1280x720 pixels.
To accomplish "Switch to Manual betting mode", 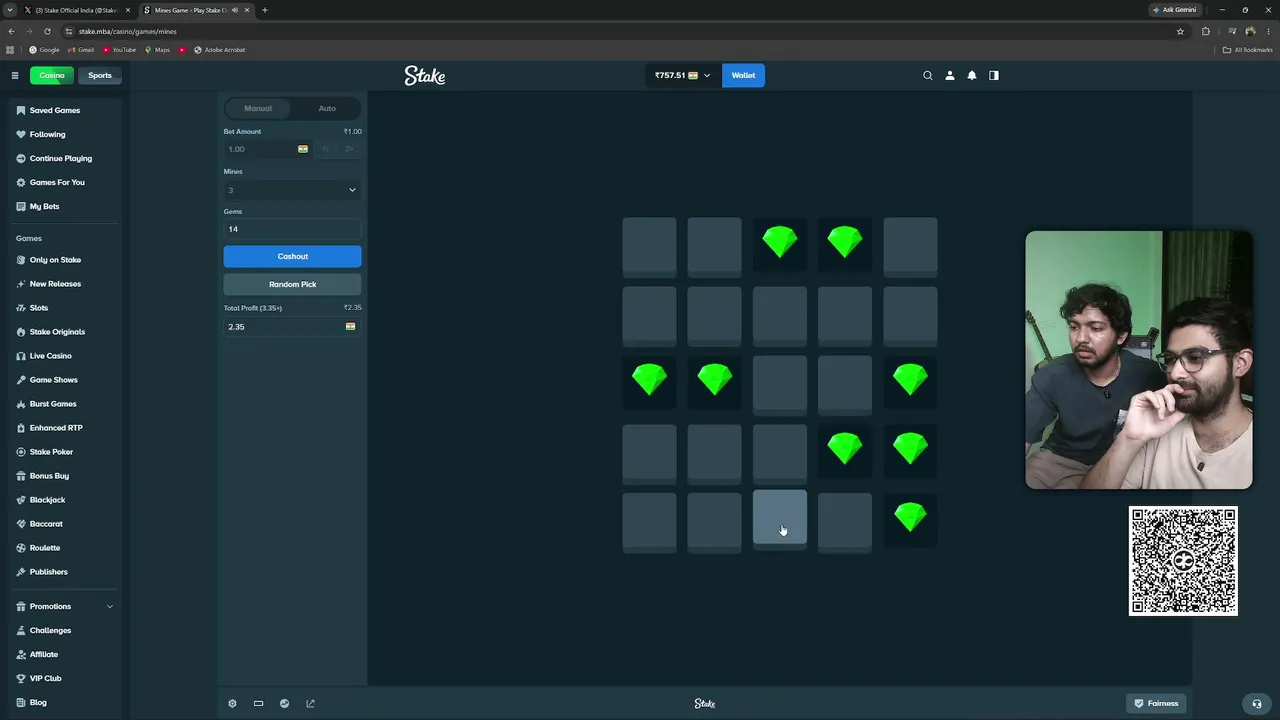I will tap(258, 108).
